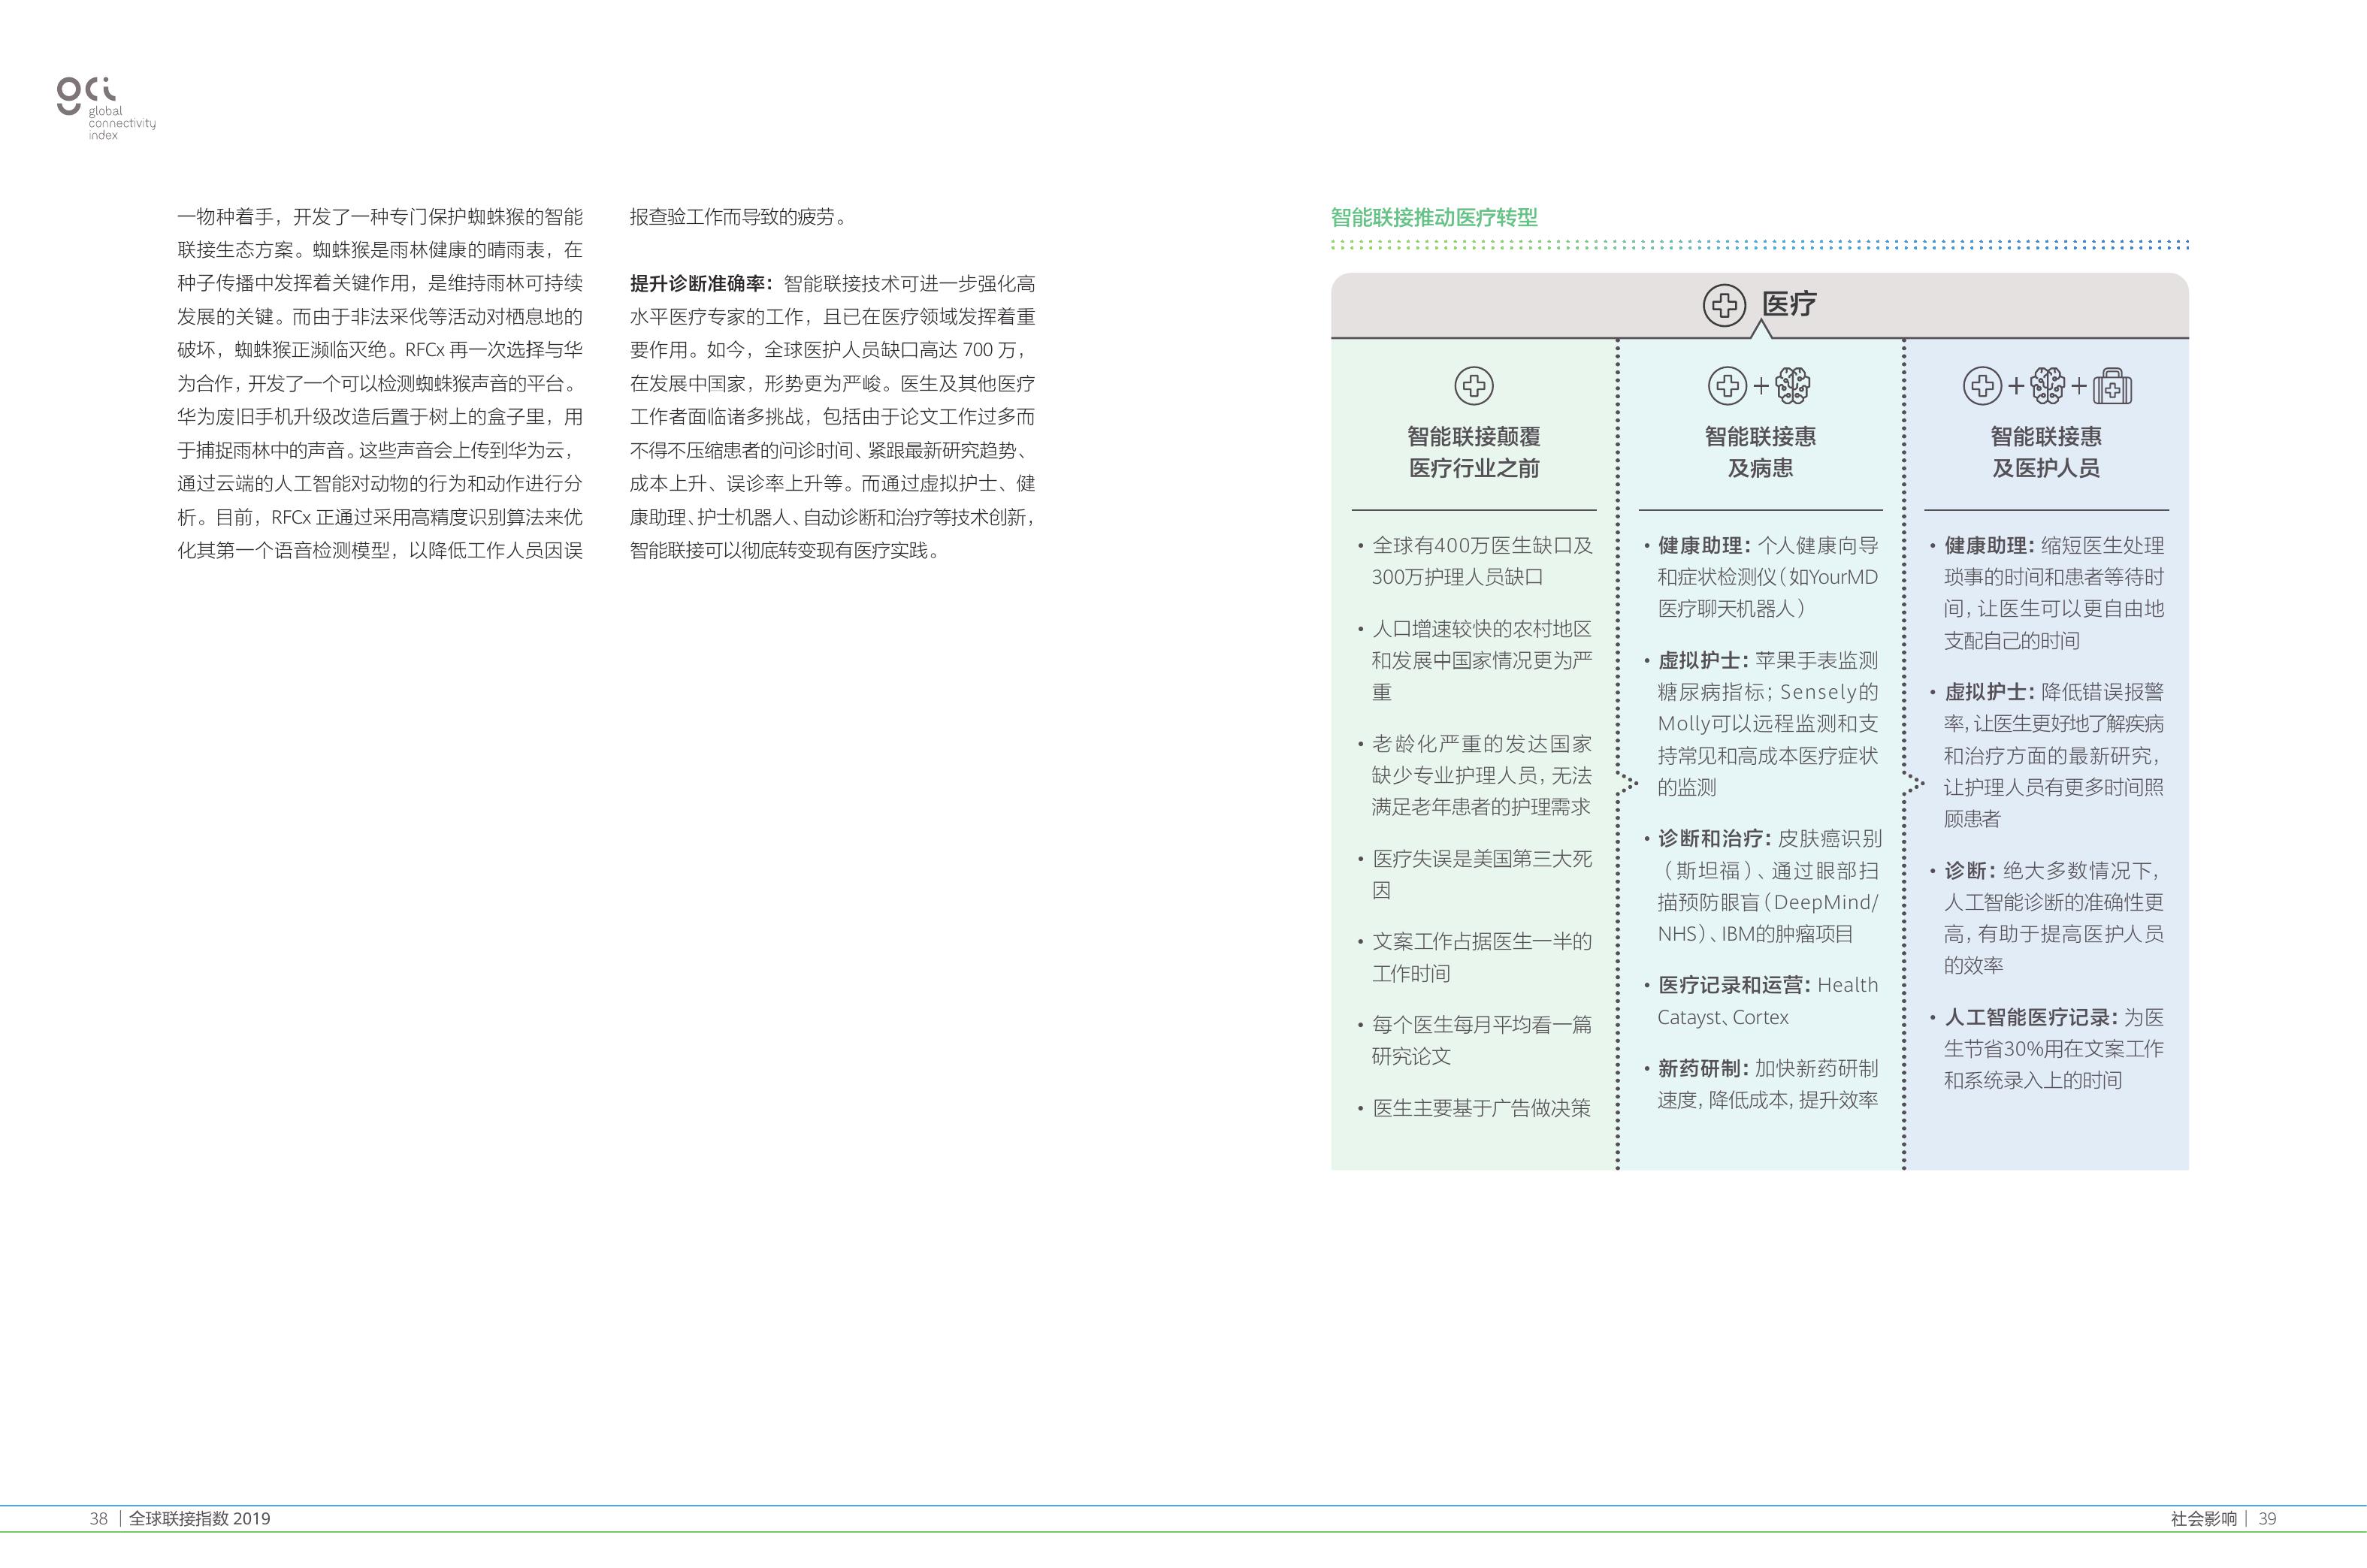This screenshot has width=2367, height=1568.
Task: Click the cross icon above 智能联接惠及病患
Action: pos(1728,386)
